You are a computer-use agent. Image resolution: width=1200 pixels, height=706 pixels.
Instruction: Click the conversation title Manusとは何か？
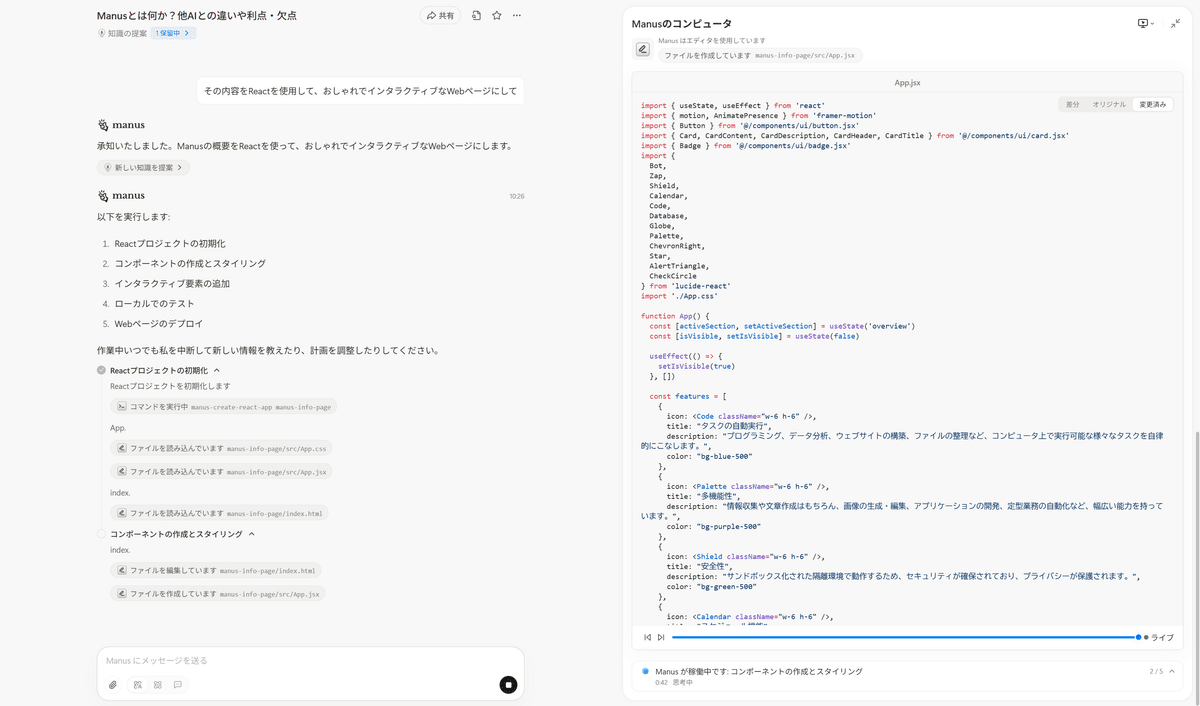pyautogui.click(x=197, y=15)
